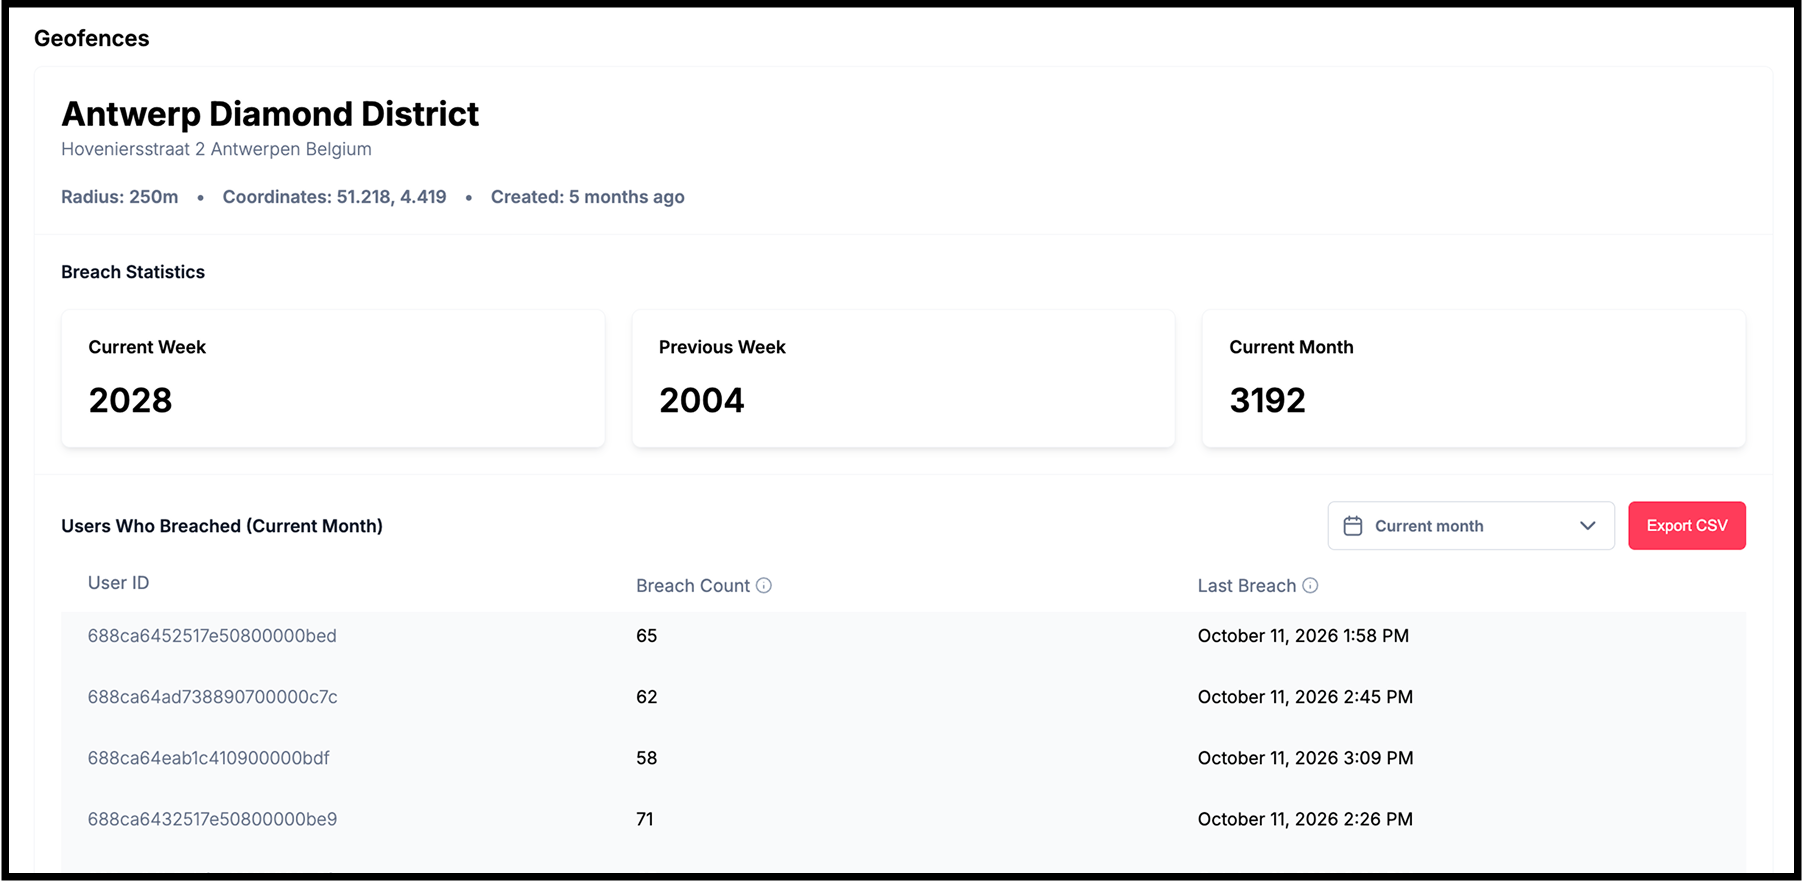This screenshot has width=1802, height=881.
Task: Click the Created: 5 months ago text
Action: tap(588, 197)
